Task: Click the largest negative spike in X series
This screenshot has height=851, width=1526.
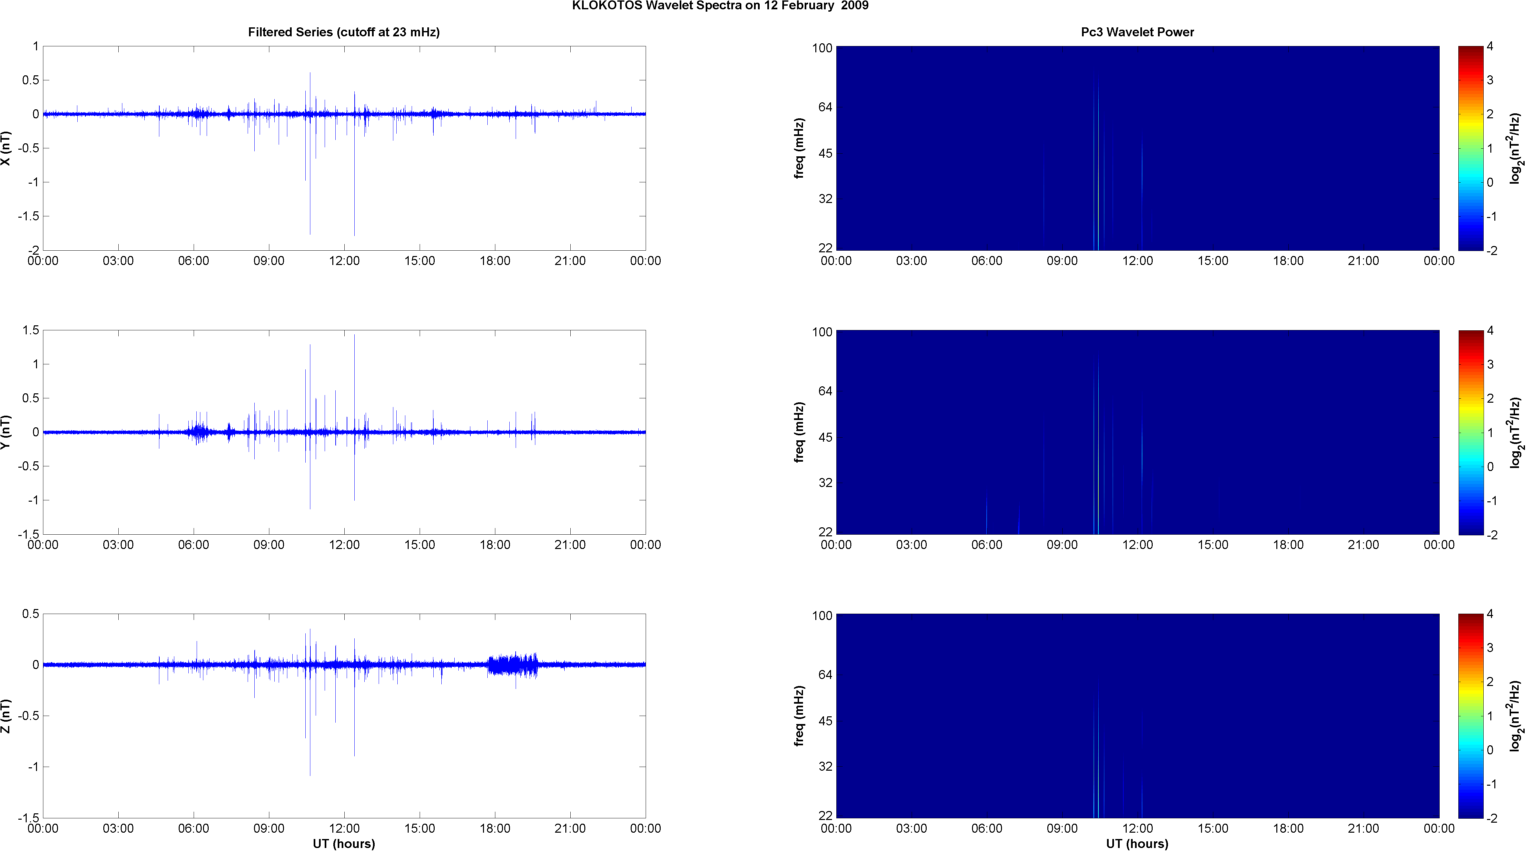Action: tap(354, 225)
